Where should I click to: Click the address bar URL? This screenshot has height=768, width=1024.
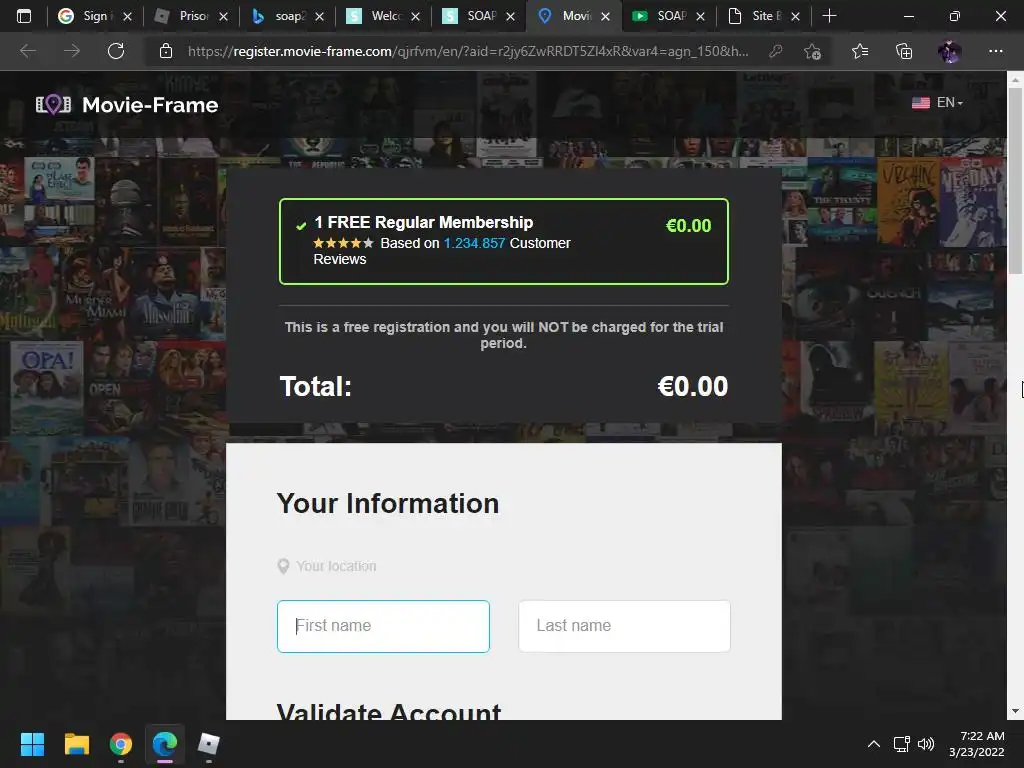pos(468,51)
